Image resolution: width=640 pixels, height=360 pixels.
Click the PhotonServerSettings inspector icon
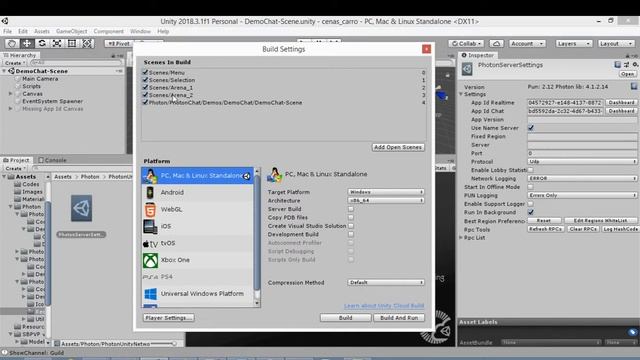[x=467, y=69]
